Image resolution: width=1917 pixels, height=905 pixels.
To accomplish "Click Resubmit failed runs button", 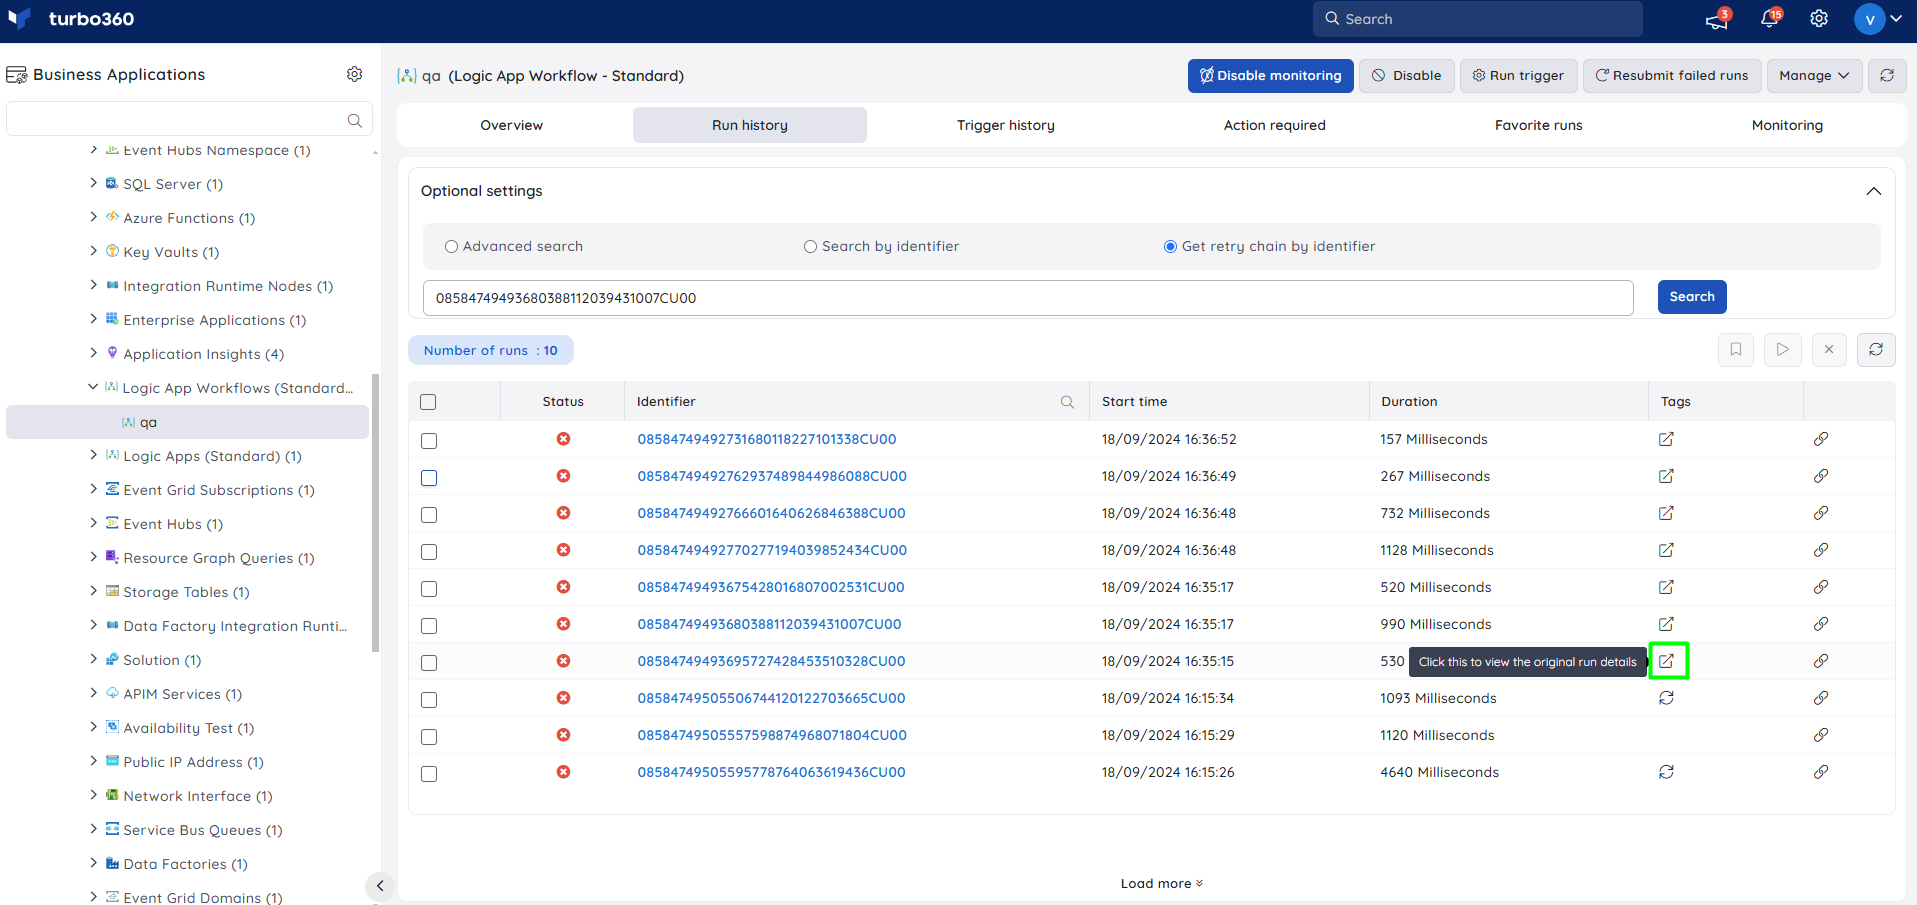I will (x=1672, y=76).
